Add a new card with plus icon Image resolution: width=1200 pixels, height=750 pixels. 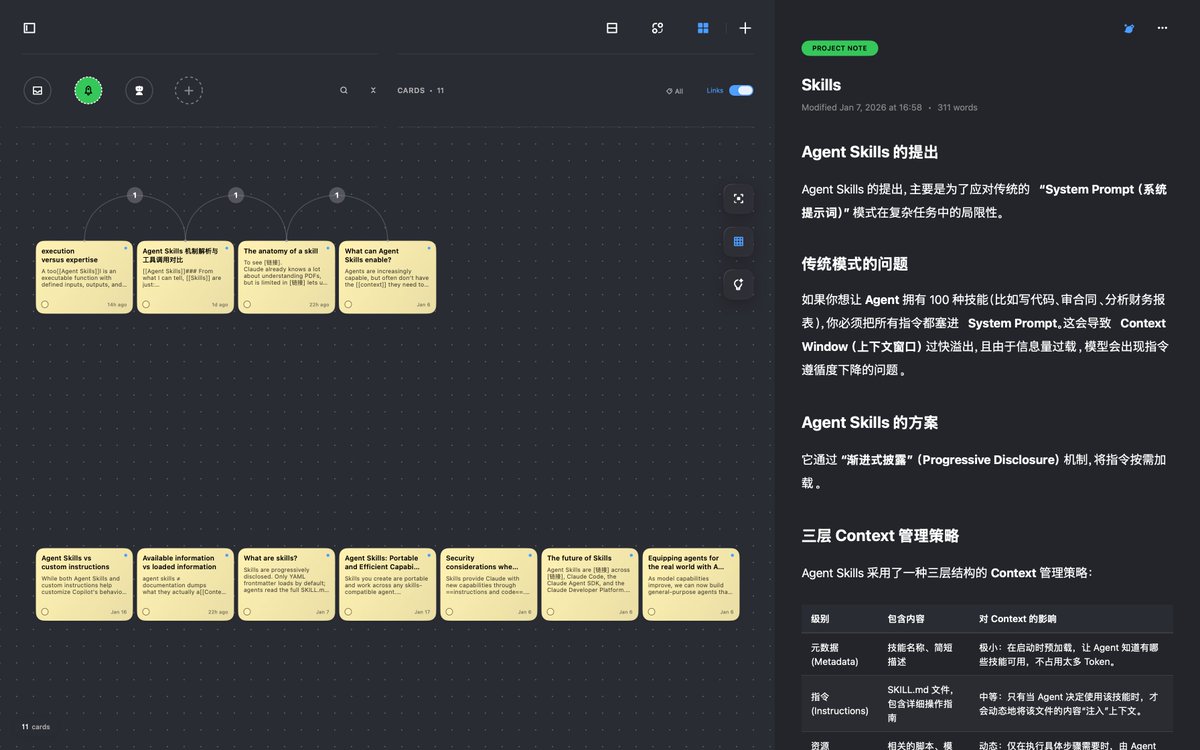[745, 28]
